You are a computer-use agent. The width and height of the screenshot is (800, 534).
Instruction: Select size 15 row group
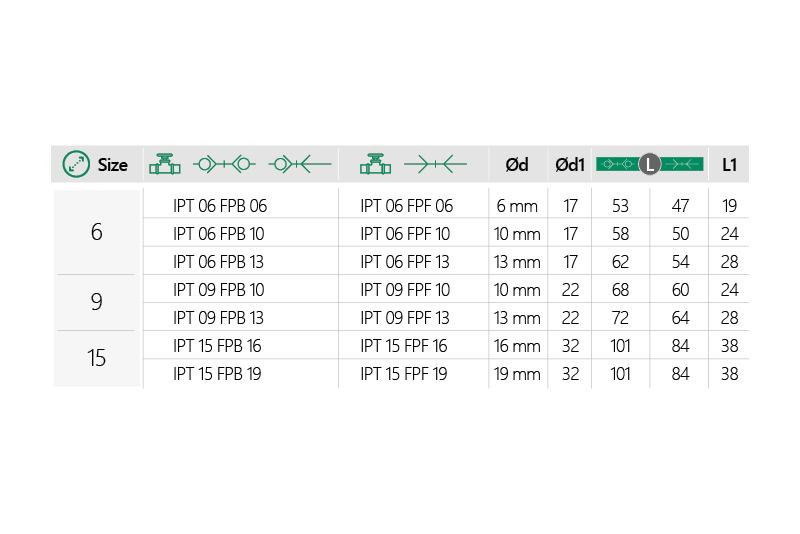tap(96, 358)
